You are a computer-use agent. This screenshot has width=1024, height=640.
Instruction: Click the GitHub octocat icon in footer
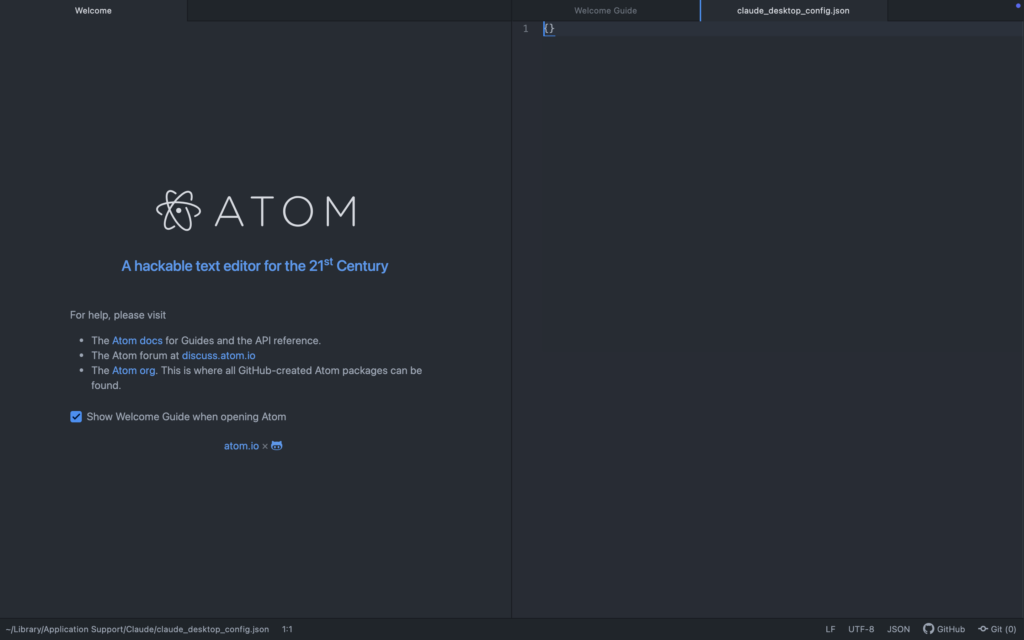point(277,445)
